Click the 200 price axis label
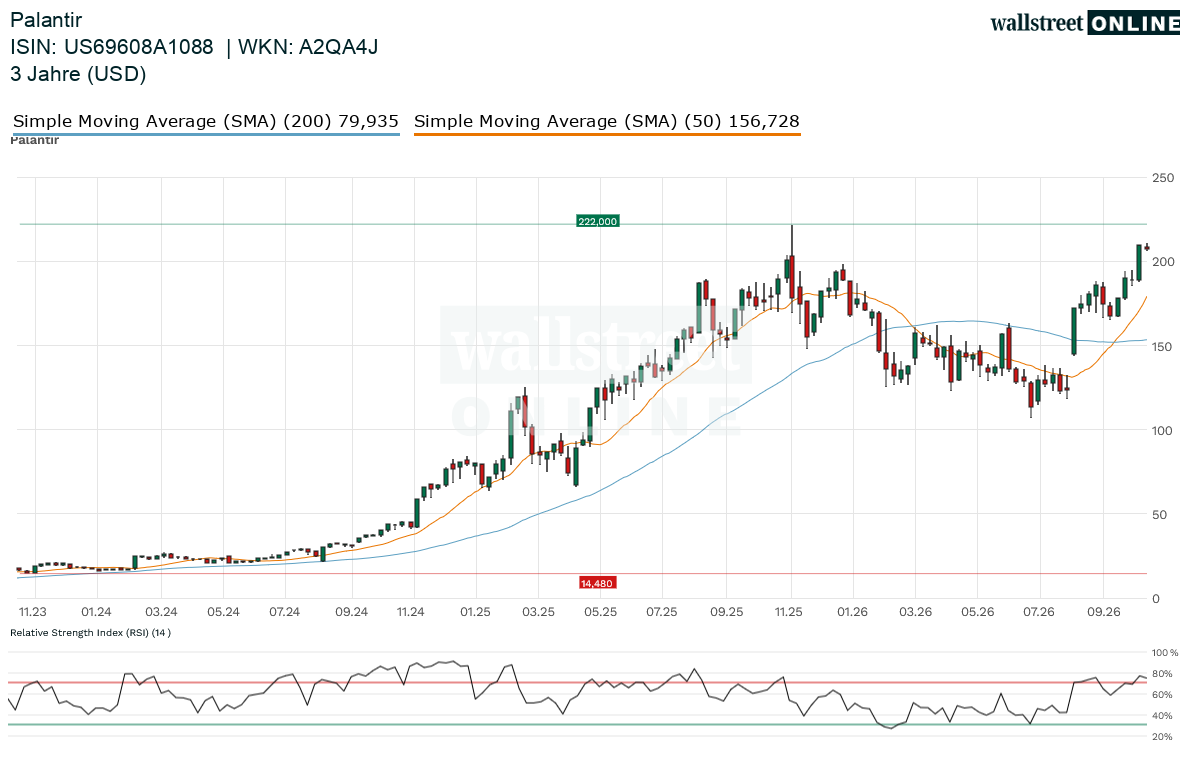This screenshot has width=1192, height=763. click(x=1163, y=262)
